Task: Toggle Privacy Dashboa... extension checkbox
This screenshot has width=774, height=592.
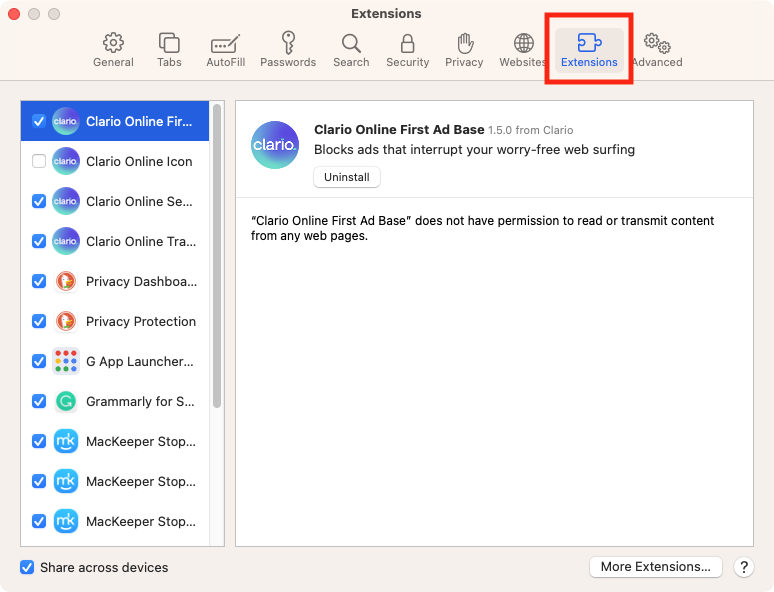Action: tap(39, 281)
